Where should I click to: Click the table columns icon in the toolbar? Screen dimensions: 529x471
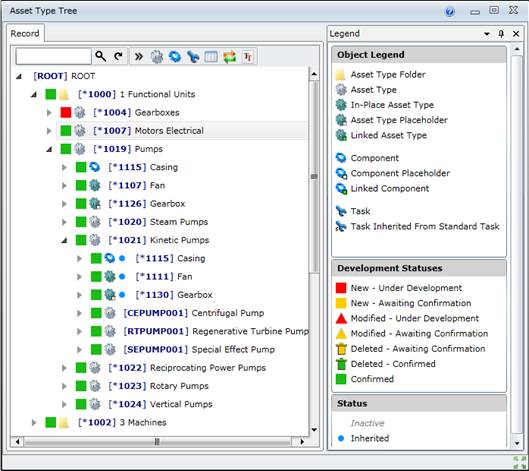coord(211,57)
